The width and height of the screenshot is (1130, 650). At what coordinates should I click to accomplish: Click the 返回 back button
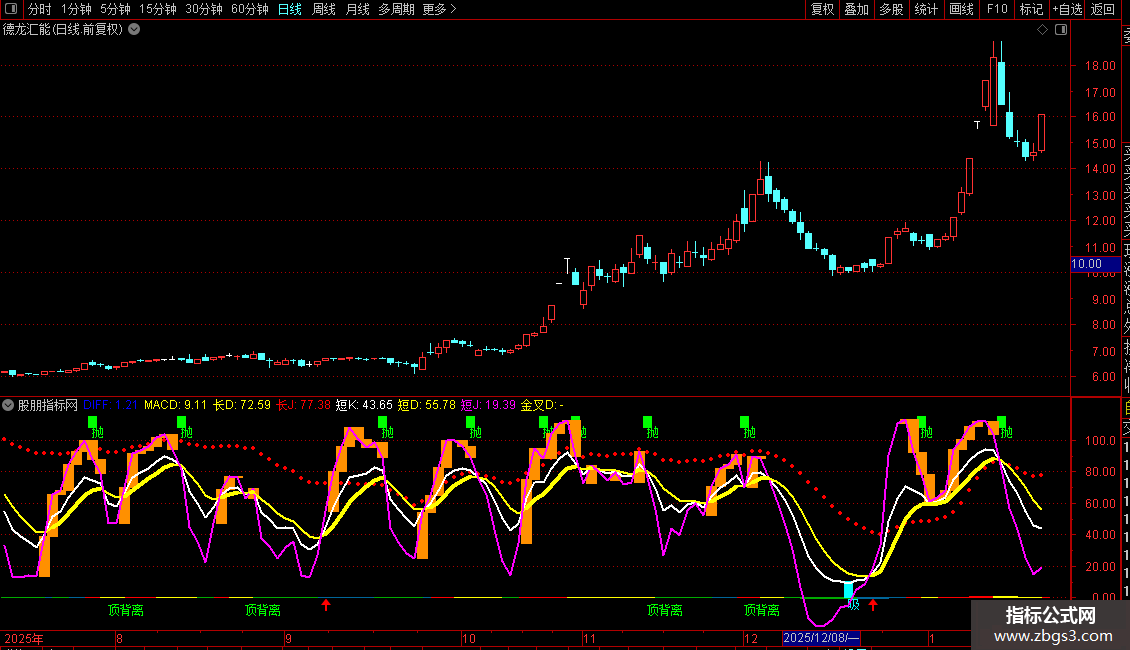1103,9
